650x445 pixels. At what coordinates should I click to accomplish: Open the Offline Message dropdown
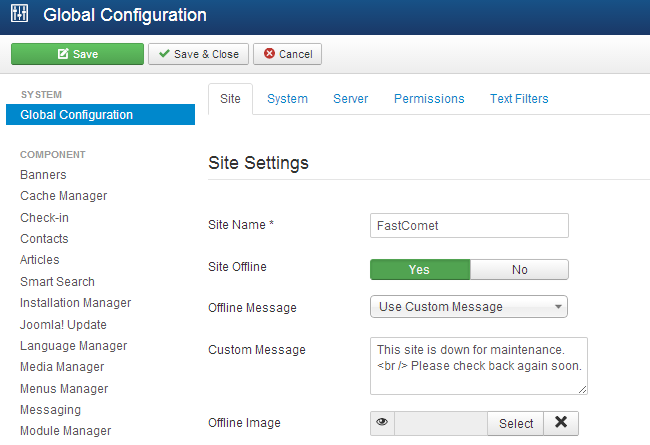click(x=468, y=307)
